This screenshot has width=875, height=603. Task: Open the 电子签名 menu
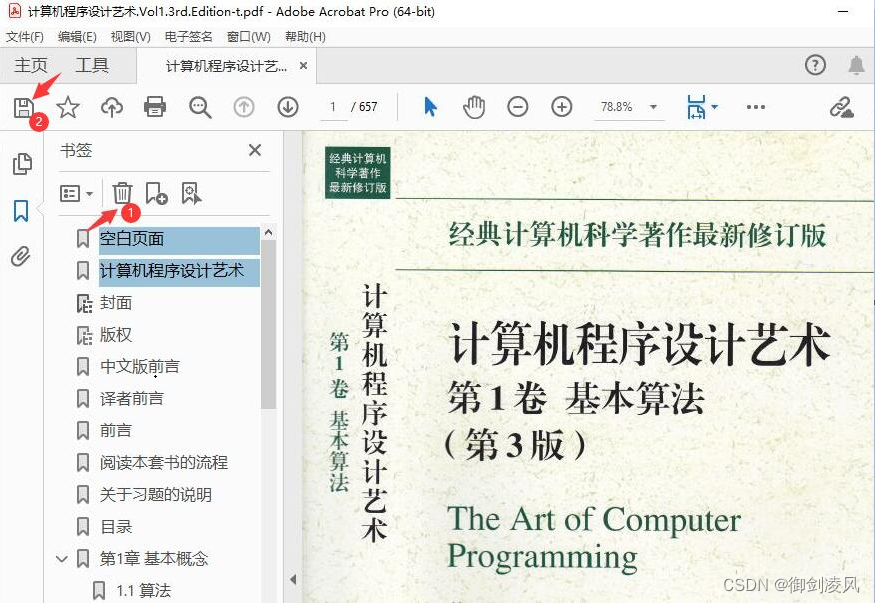(x=189, y=37)
